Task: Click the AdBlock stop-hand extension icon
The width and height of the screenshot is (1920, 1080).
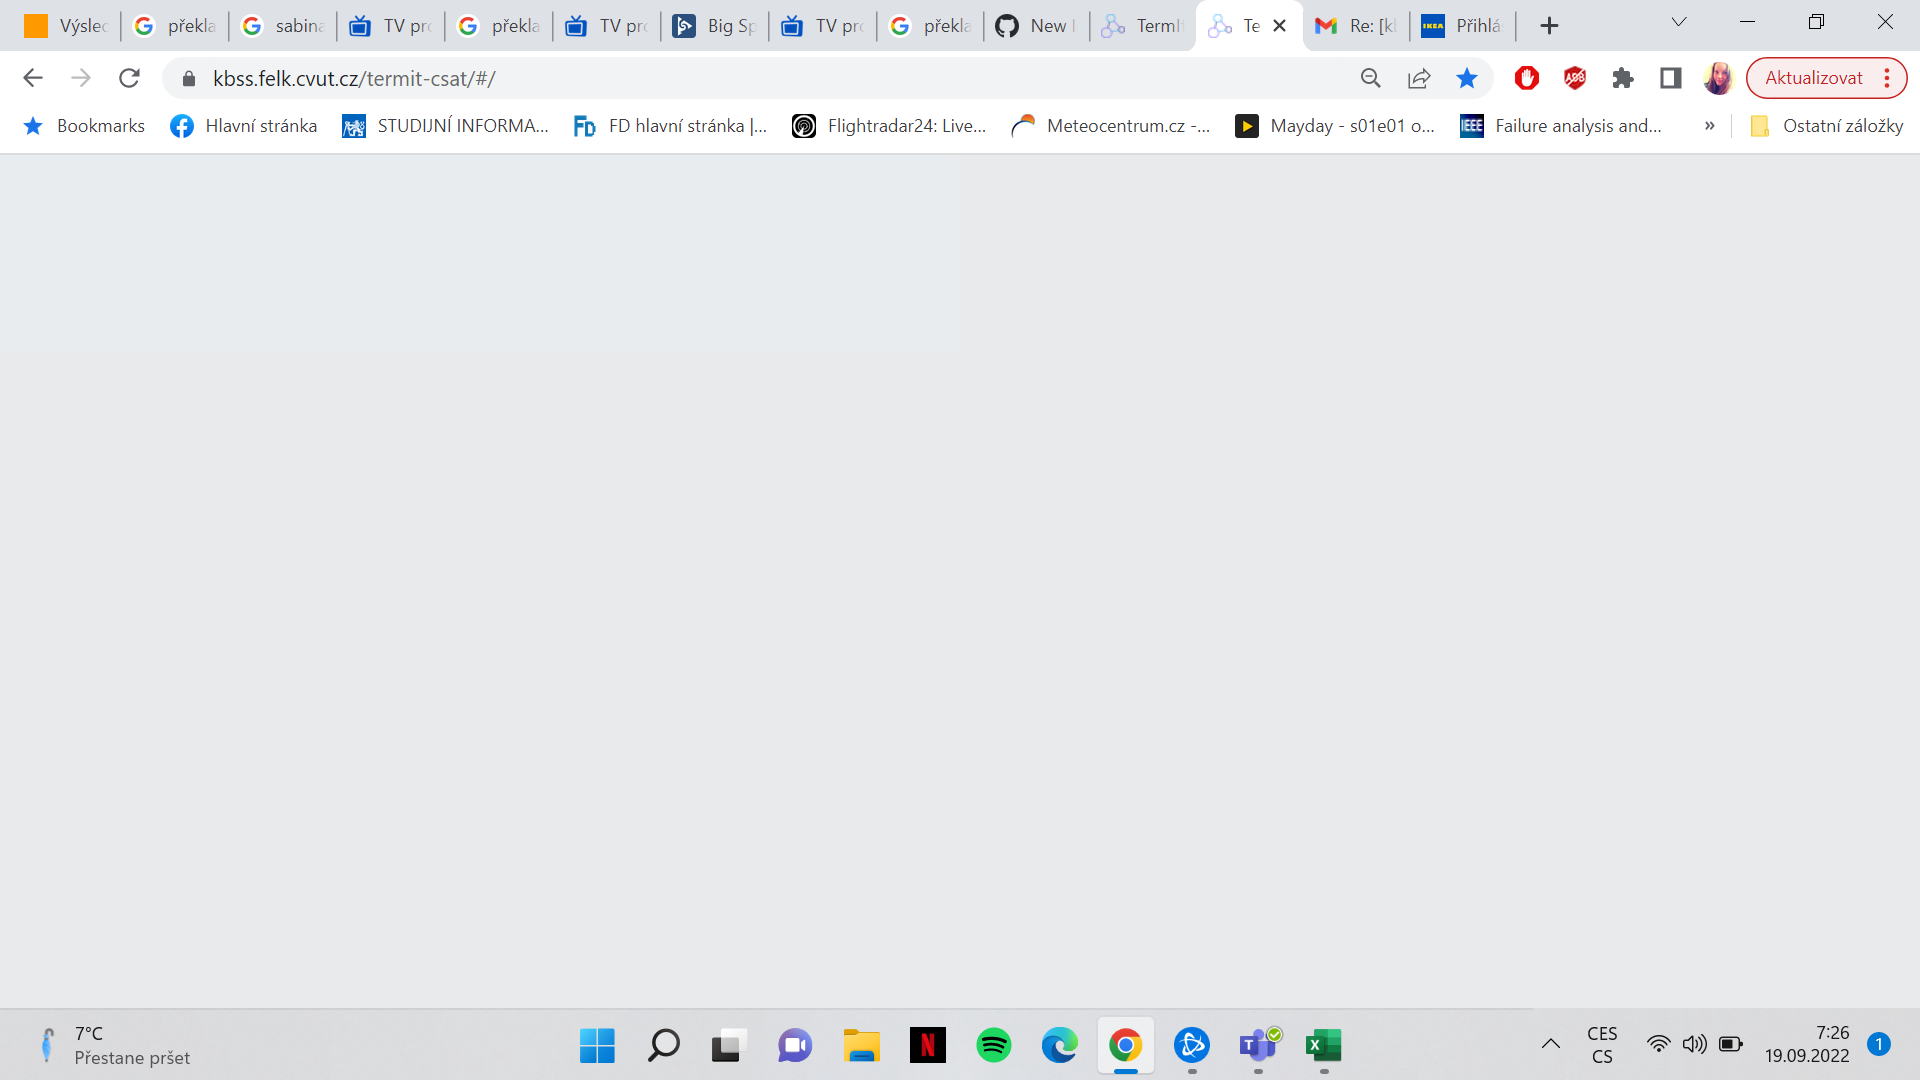Action: point(1526,78)
